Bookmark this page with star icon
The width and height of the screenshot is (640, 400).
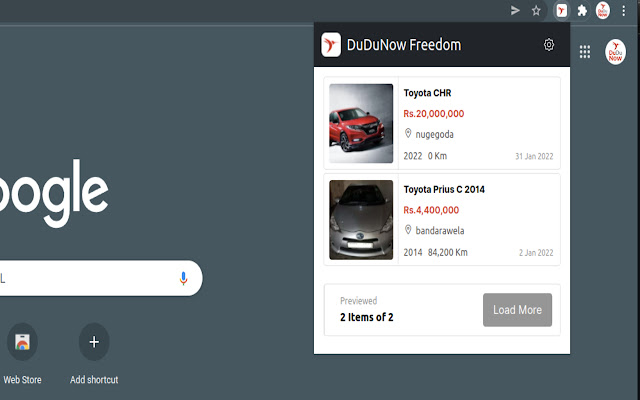pos(536,11)
